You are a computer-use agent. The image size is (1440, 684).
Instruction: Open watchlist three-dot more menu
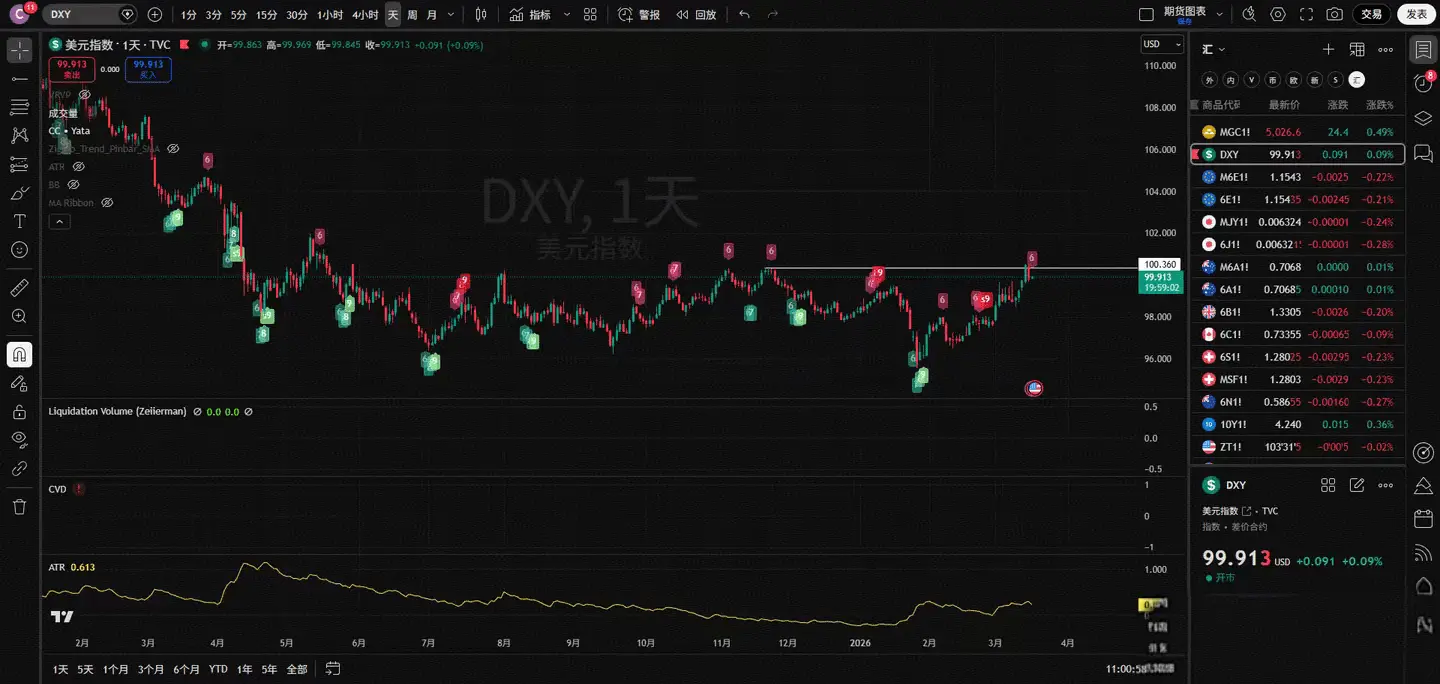[x=1385, y=49]
